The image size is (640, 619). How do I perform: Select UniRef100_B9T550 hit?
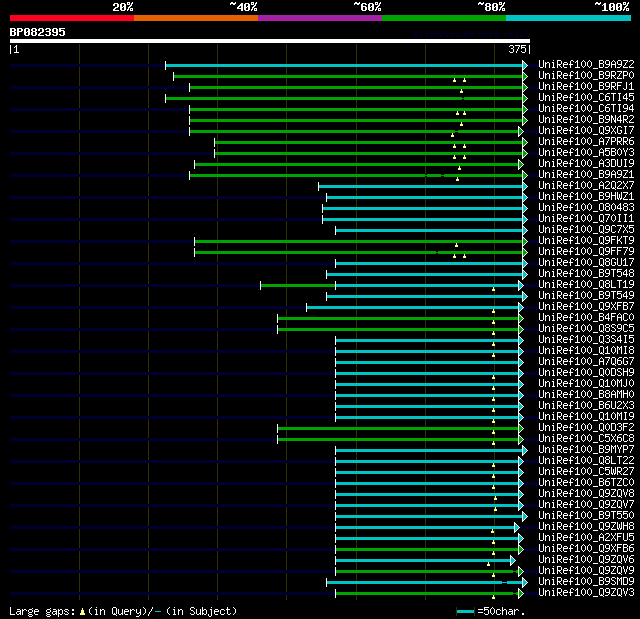point(586,516)
